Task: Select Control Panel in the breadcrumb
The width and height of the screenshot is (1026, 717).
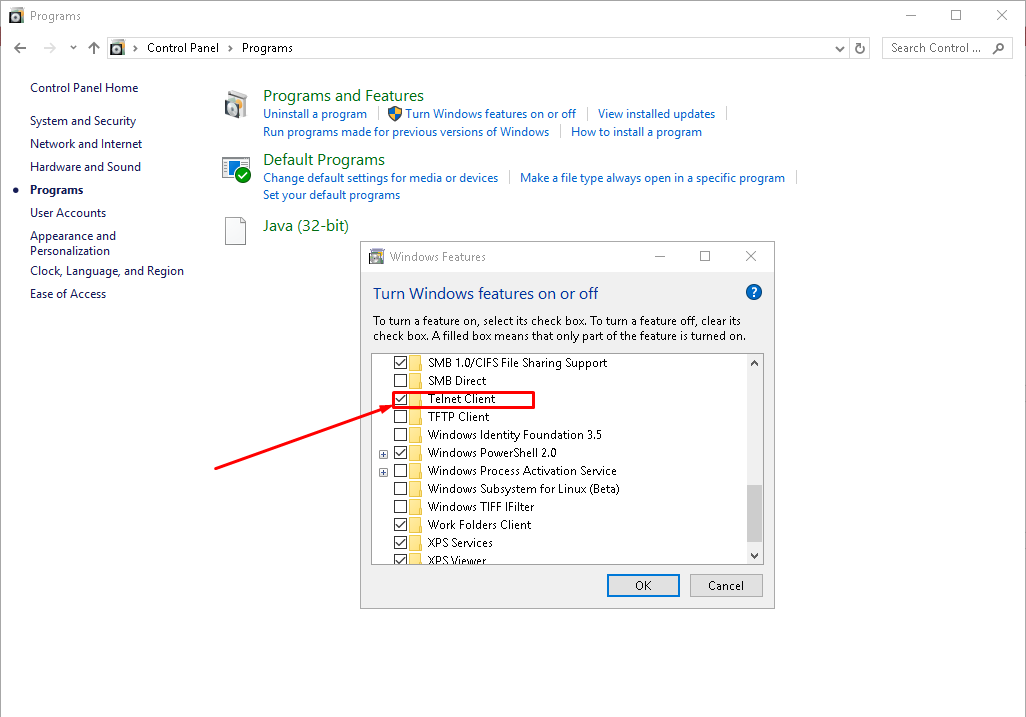Action: coord(183,48)
